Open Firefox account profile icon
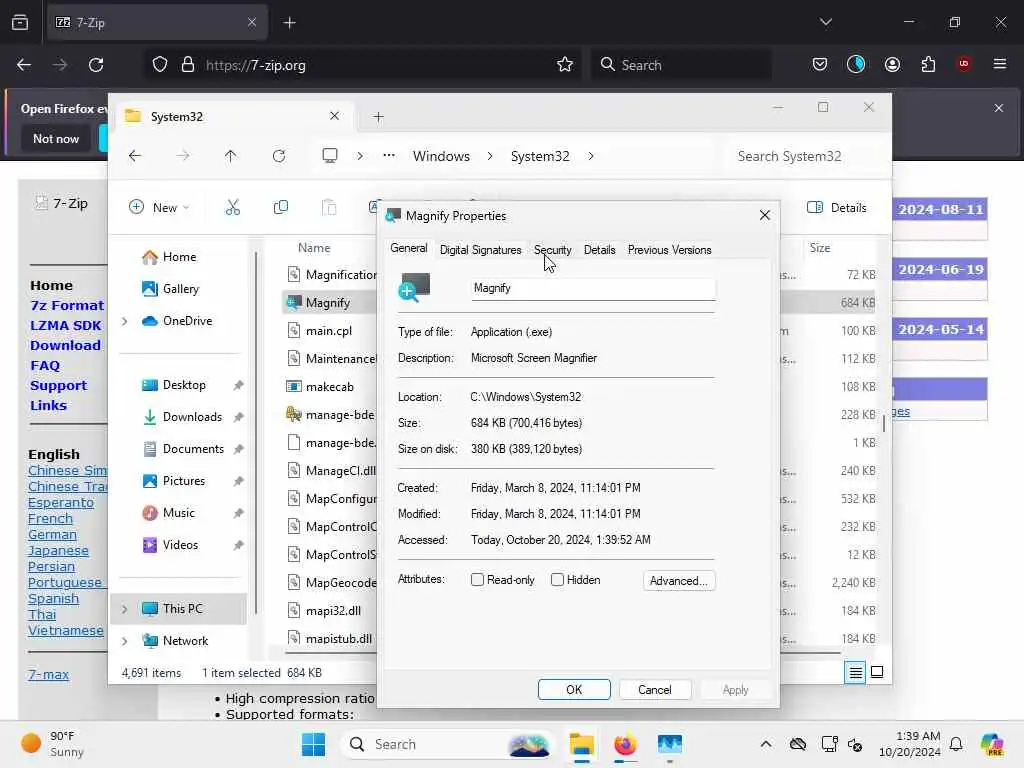Screen dimensions: 1024x768 click(892, 65)
